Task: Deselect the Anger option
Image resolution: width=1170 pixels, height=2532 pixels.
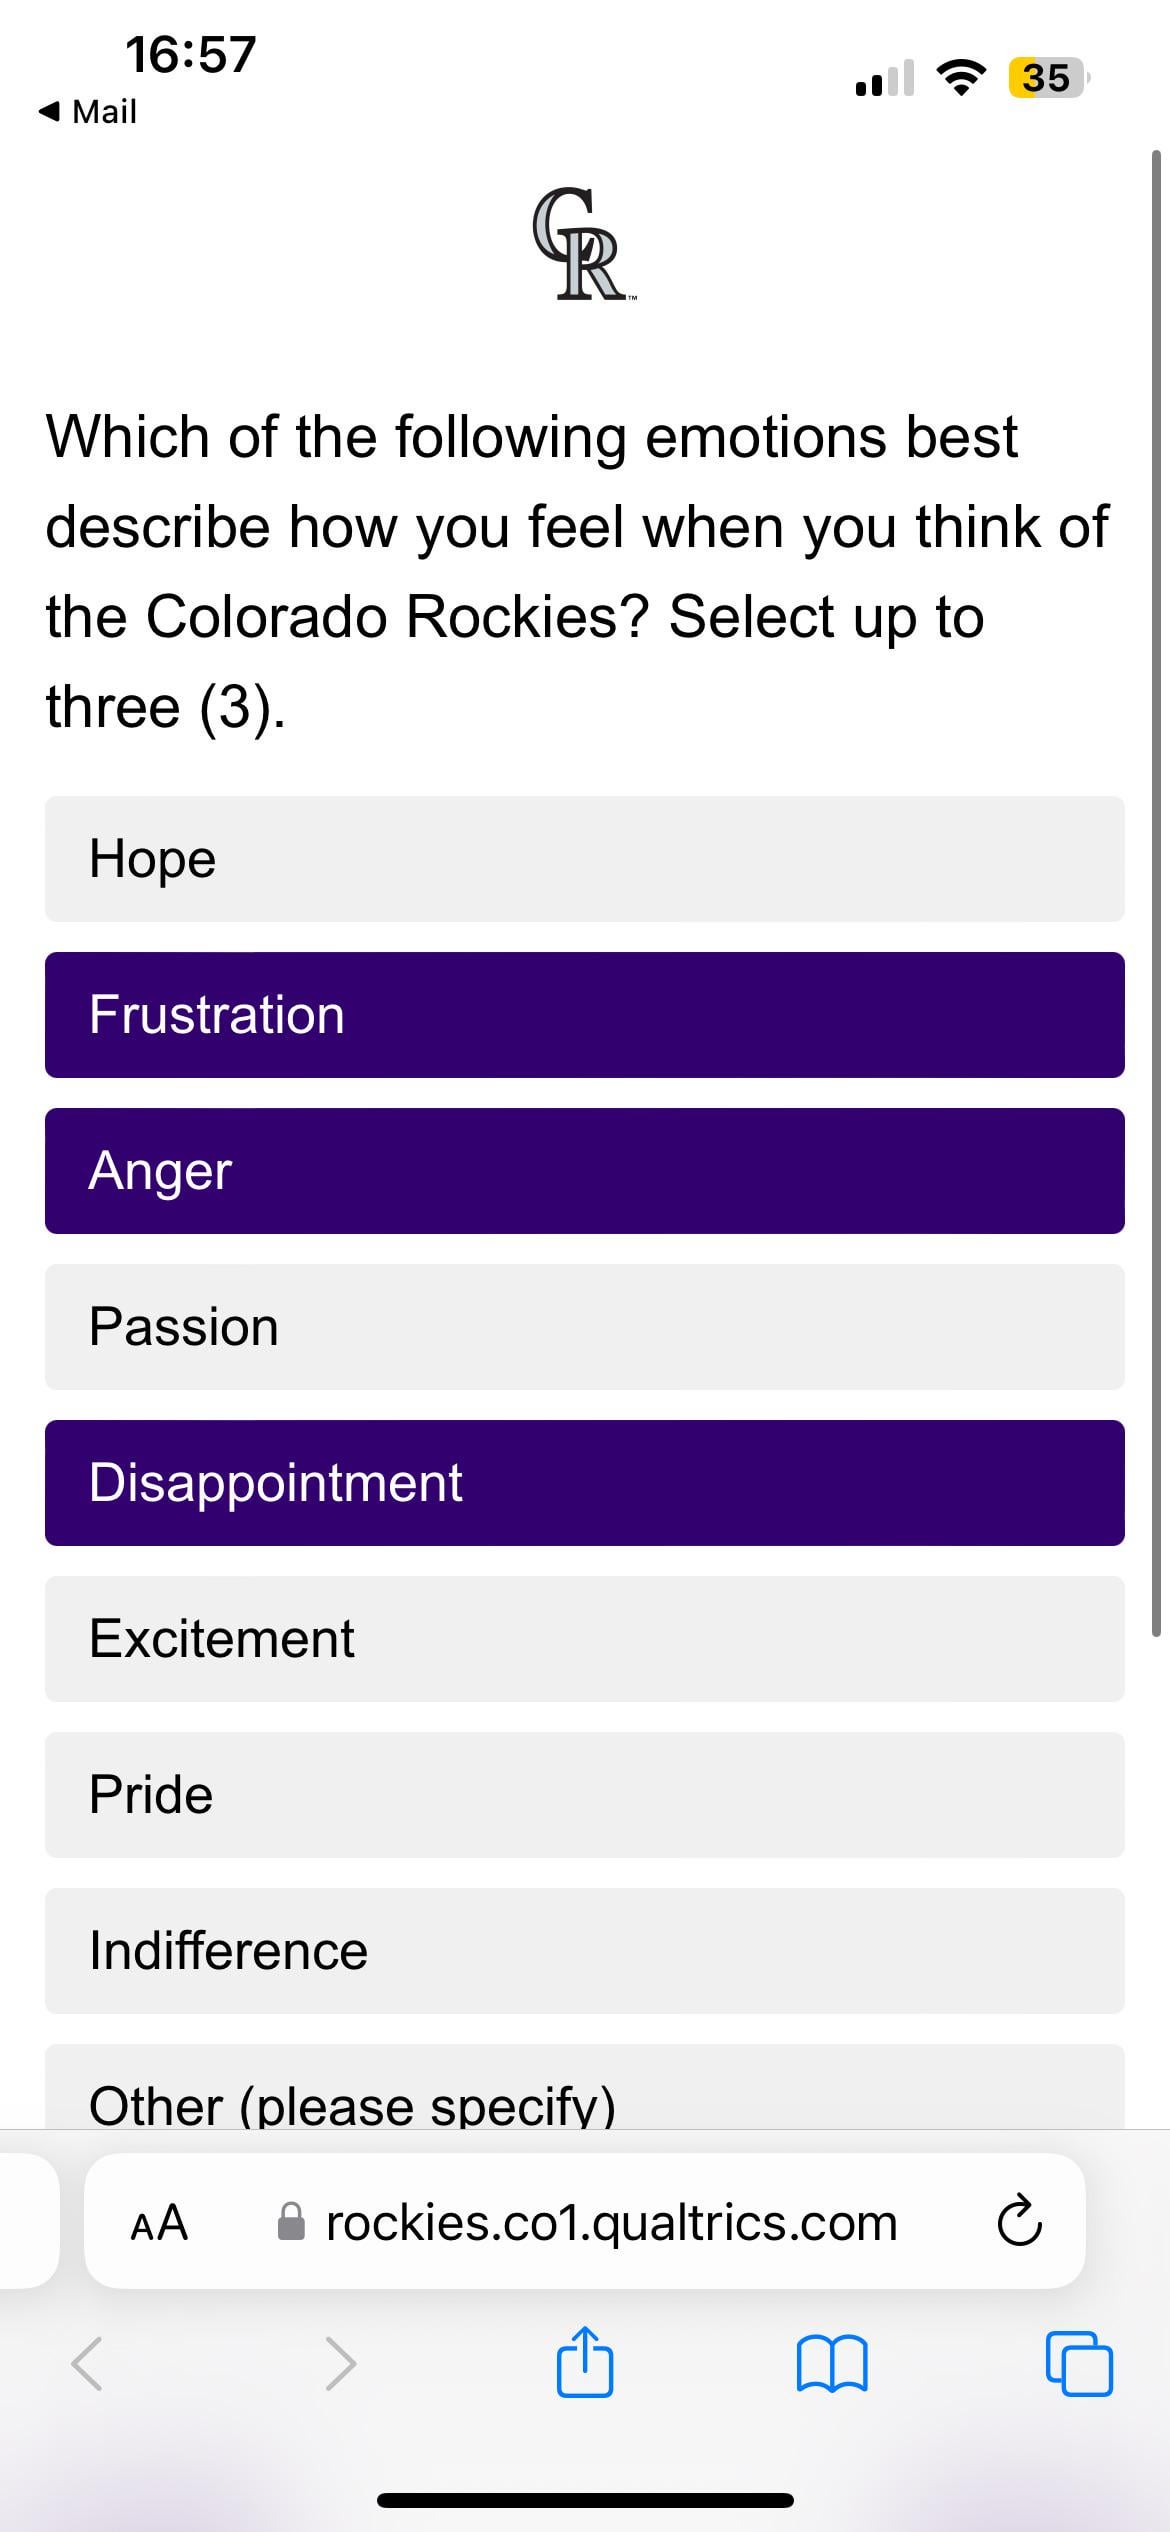Action: point(584,1170)
